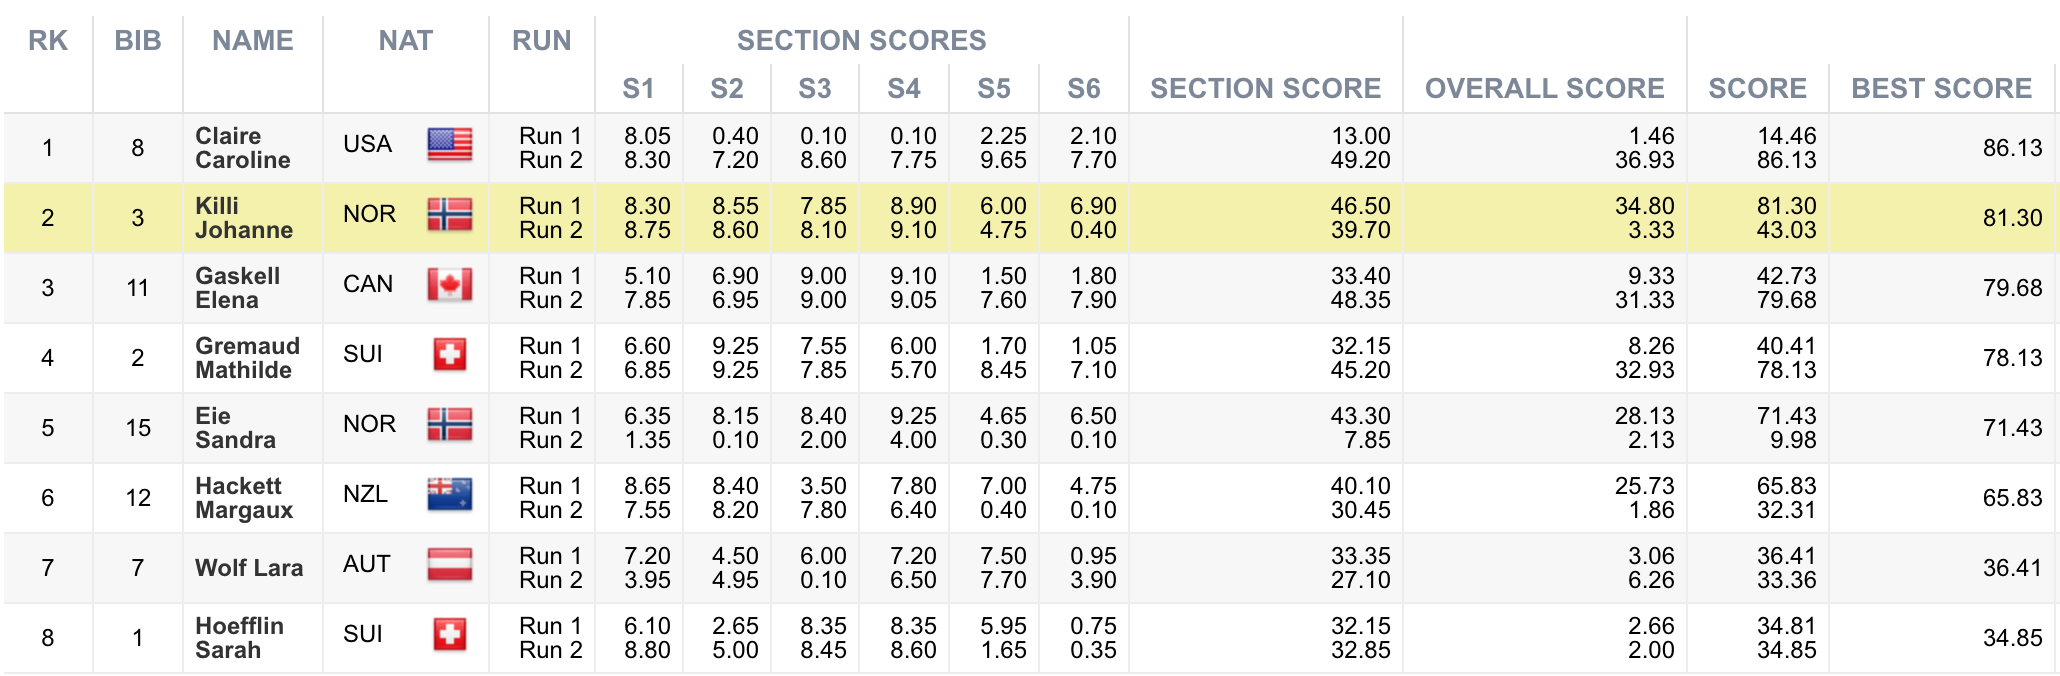The width and height of the screenshot is (2060, 676).
Task: Click the Swiss flag beside Gremaud Mathilde
Action: pyautogui.click(x=449, y=355)
